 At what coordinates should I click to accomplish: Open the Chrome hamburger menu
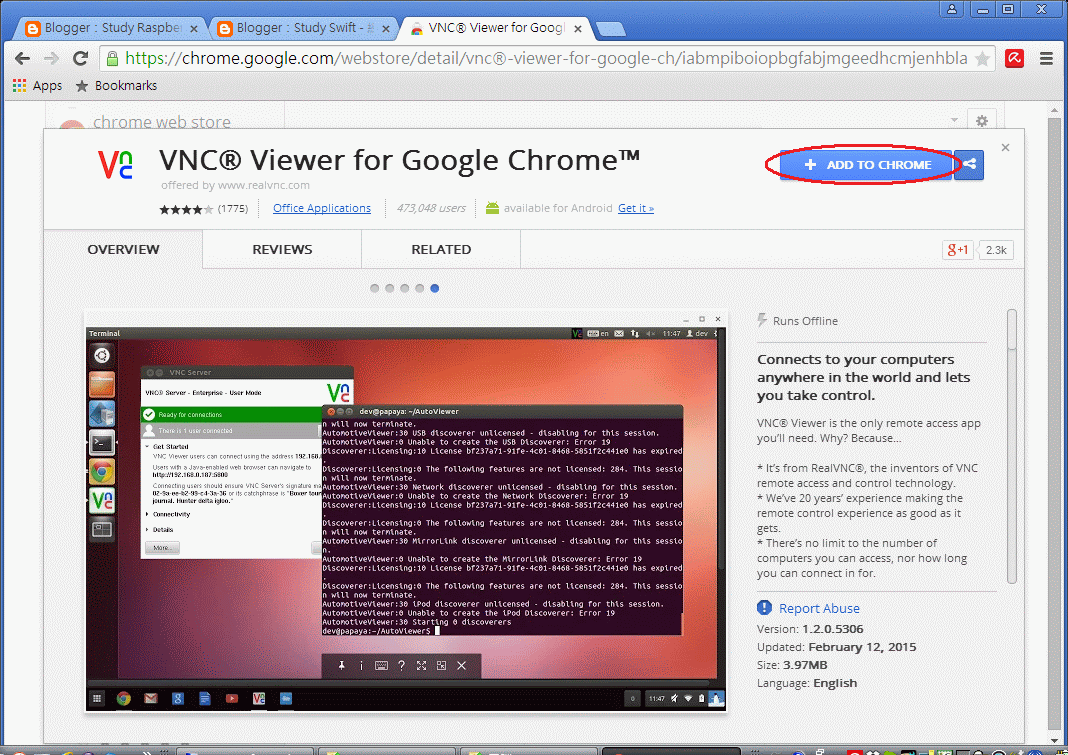1046,59
